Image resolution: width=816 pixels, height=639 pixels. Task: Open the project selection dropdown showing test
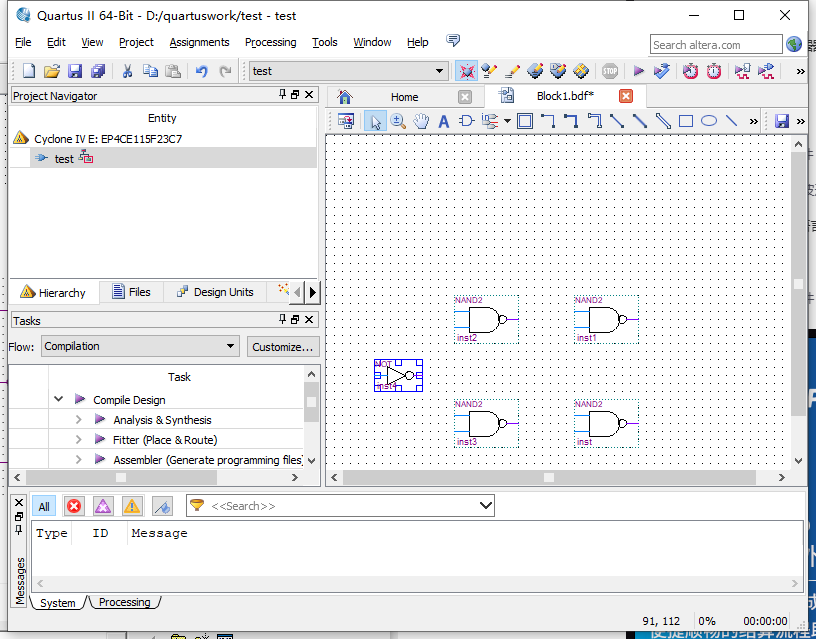pyautogui.click(x=348, y=71)
